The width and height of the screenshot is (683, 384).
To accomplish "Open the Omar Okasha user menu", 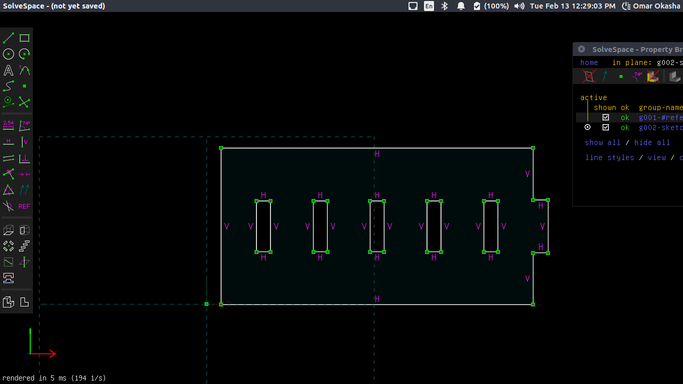I will pos(651,6).
